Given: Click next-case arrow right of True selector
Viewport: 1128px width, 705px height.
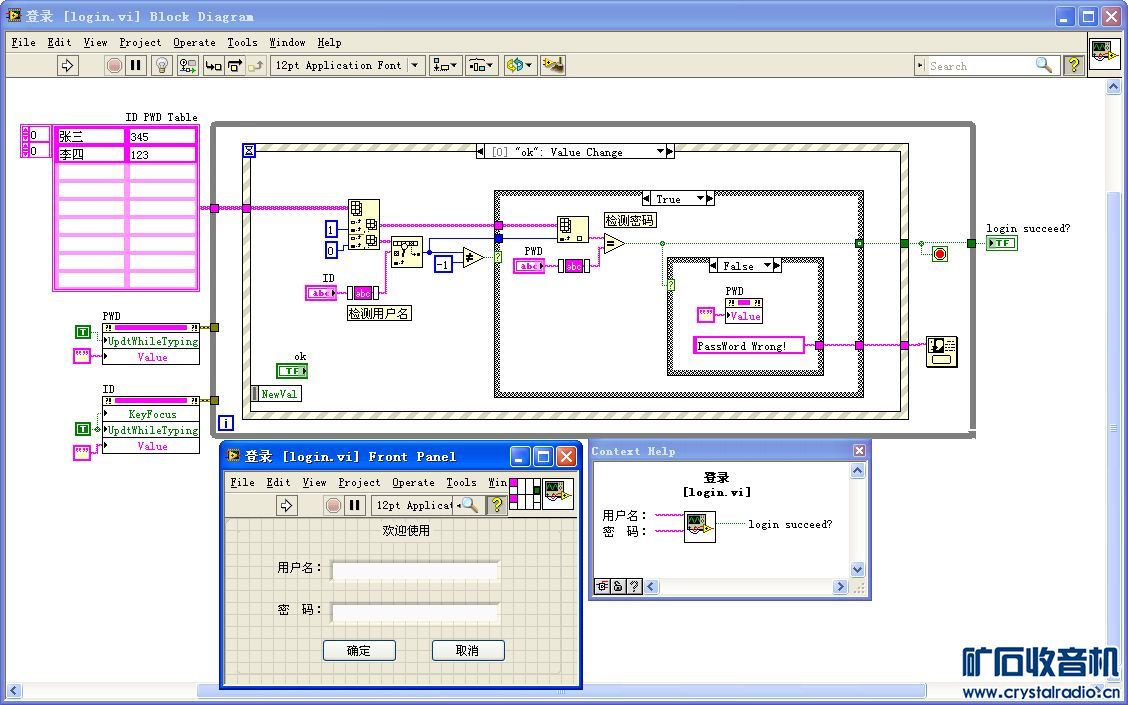Looking at the screenshot, I should (710, 199).
